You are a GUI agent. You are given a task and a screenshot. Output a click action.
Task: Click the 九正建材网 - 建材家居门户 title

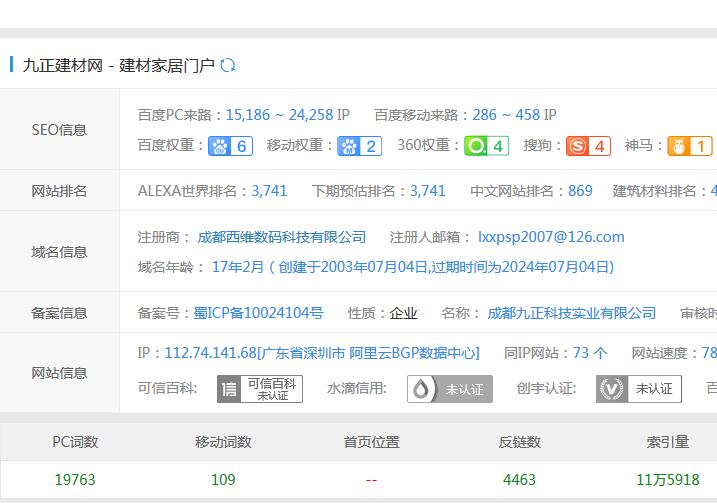coord(118,65)
